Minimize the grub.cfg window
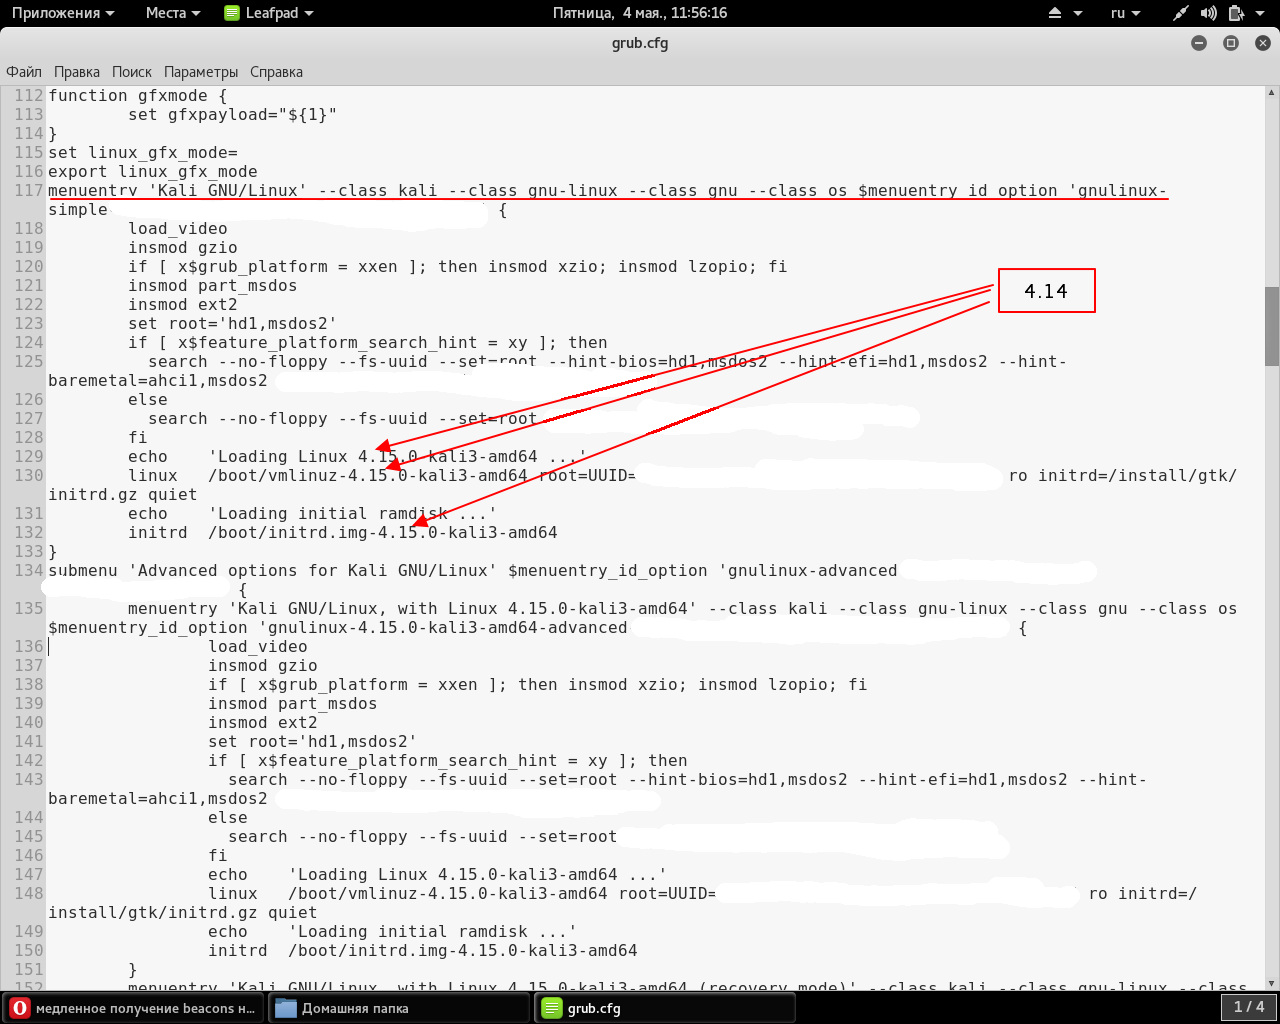 pos(1199,43)
